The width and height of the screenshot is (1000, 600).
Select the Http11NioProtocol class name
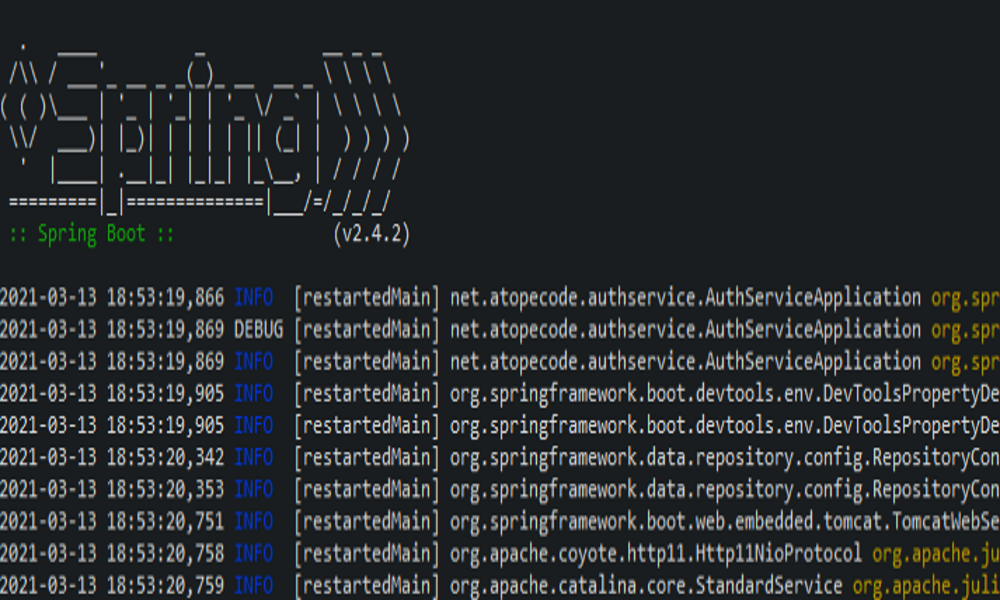pyautogui.click(x=780, y=552)
